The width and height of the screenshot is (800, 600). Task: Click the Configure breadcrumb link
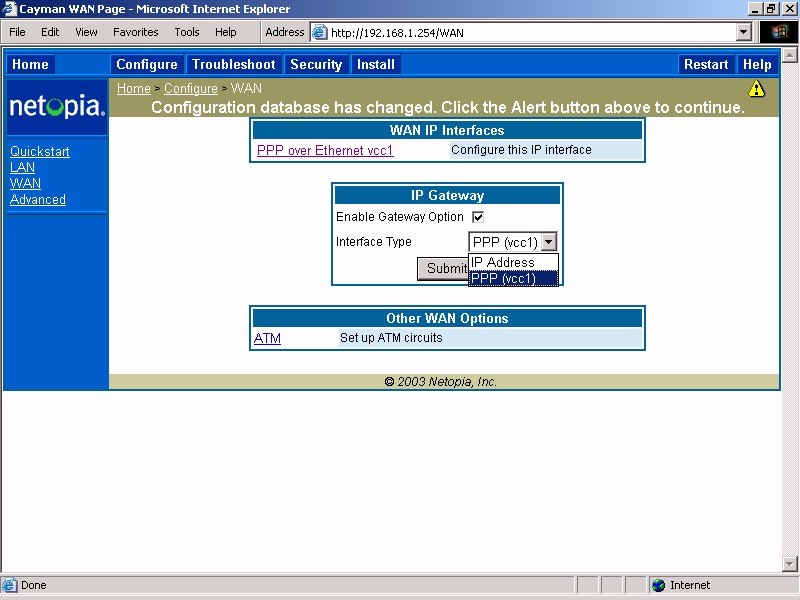(x=191, y=89)
